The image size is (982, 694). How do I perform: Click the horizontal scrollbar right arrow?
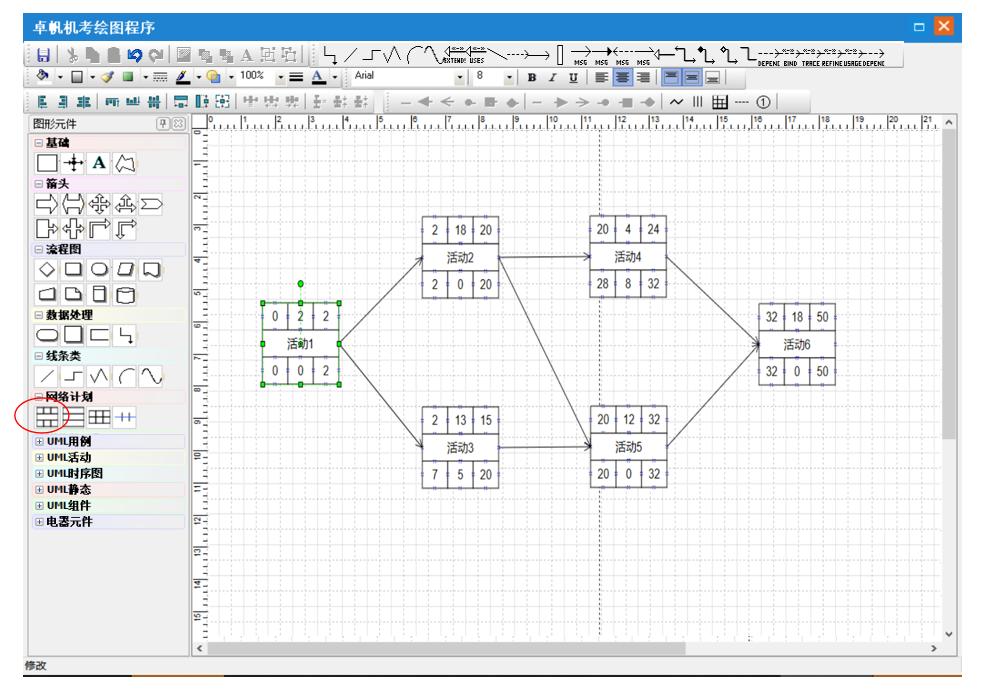click(x=934, y=648)
